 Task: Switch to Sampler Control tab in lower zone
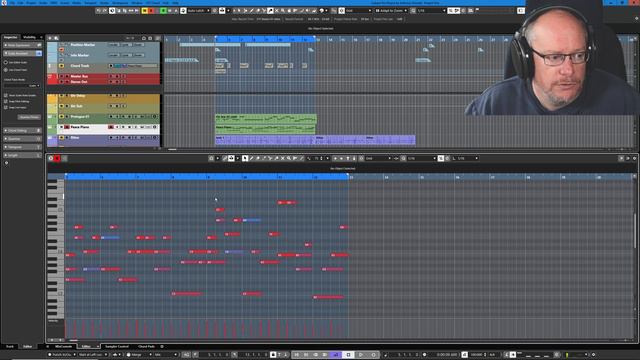pyautogui.click(x=117, y=347)
